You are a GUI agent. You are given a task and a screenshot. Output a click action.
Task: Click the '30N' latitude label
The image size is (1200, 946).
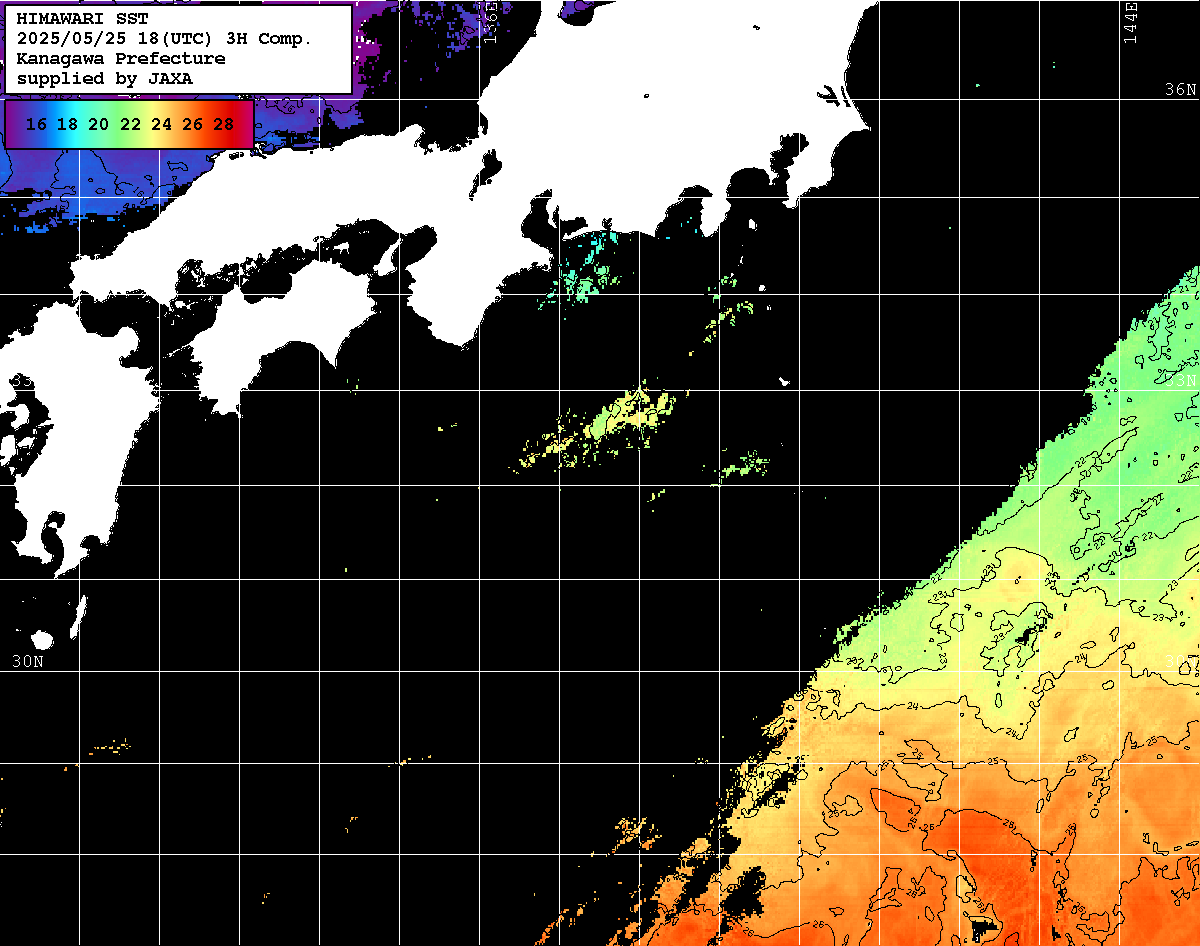coord(28,661)
